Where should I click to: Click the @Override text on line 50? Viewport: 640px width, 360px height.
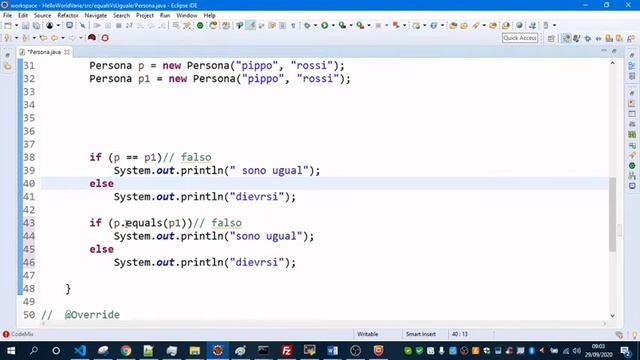(x=92, y=315)
